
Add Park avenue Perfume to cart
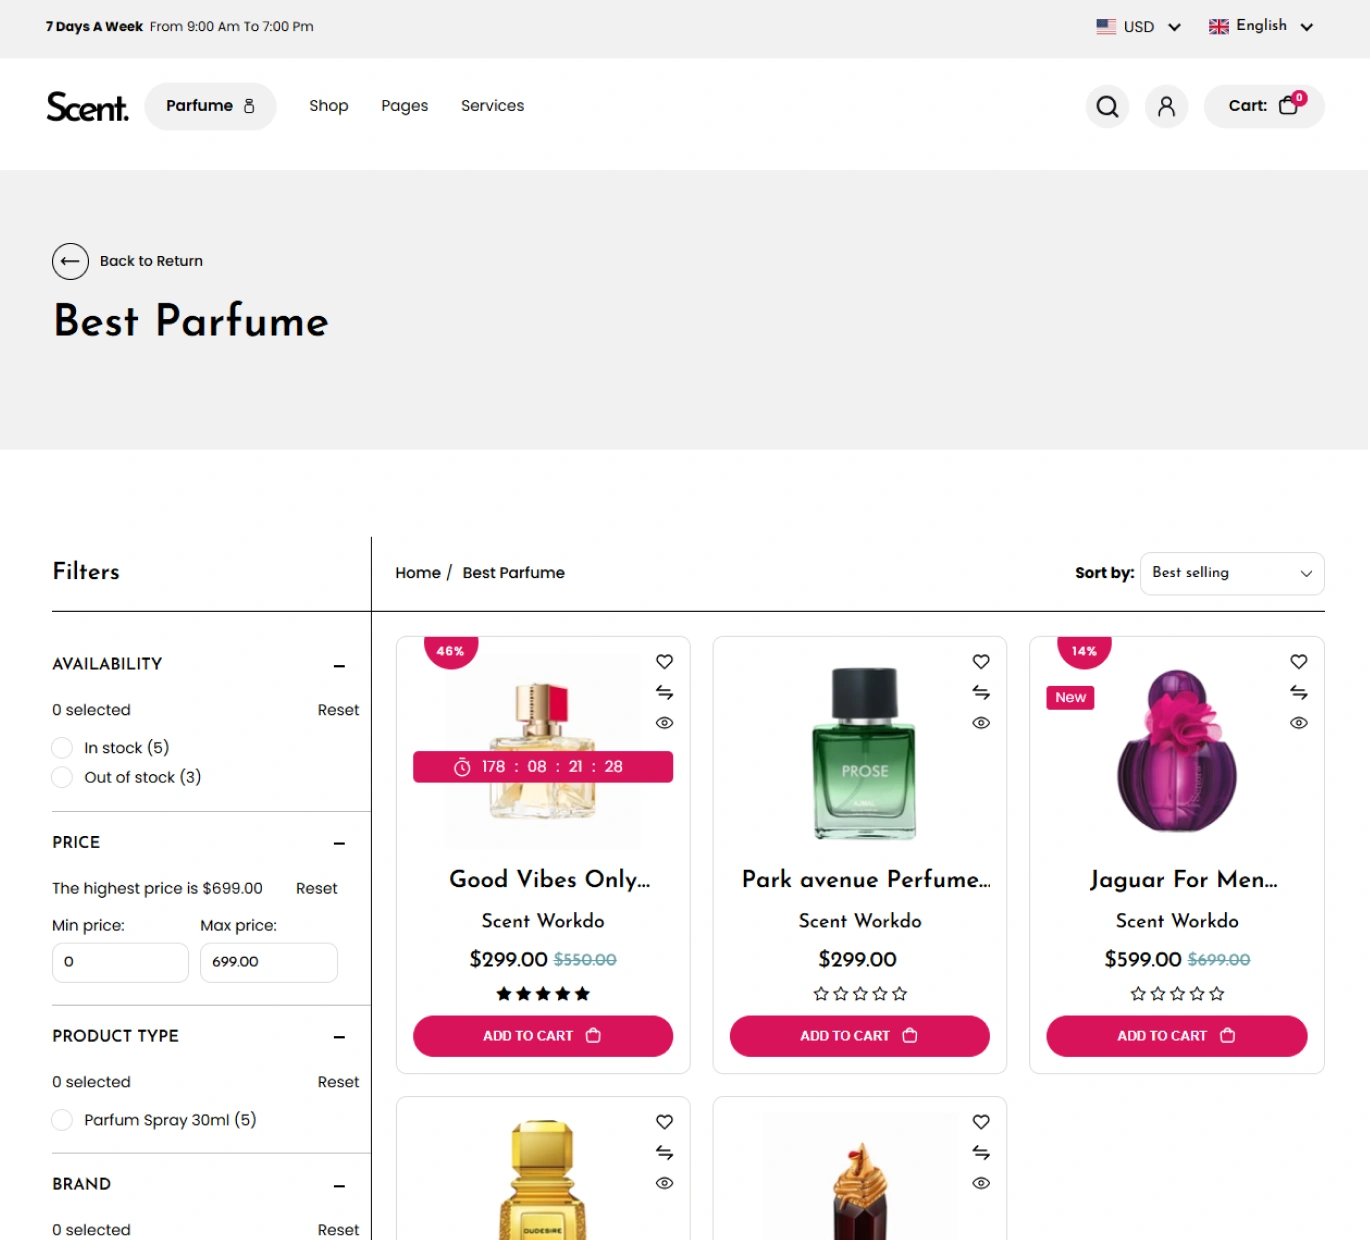click(859, 1036)
